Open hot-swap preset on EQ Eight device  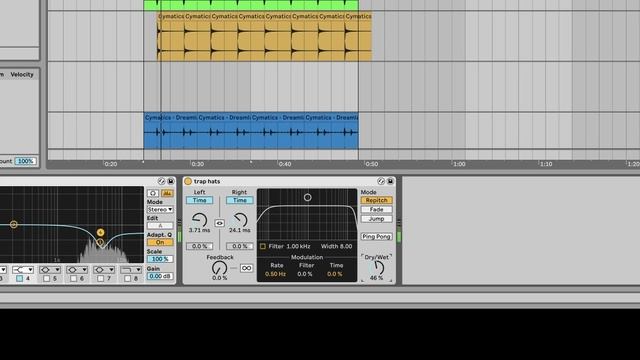coord(161,181)
